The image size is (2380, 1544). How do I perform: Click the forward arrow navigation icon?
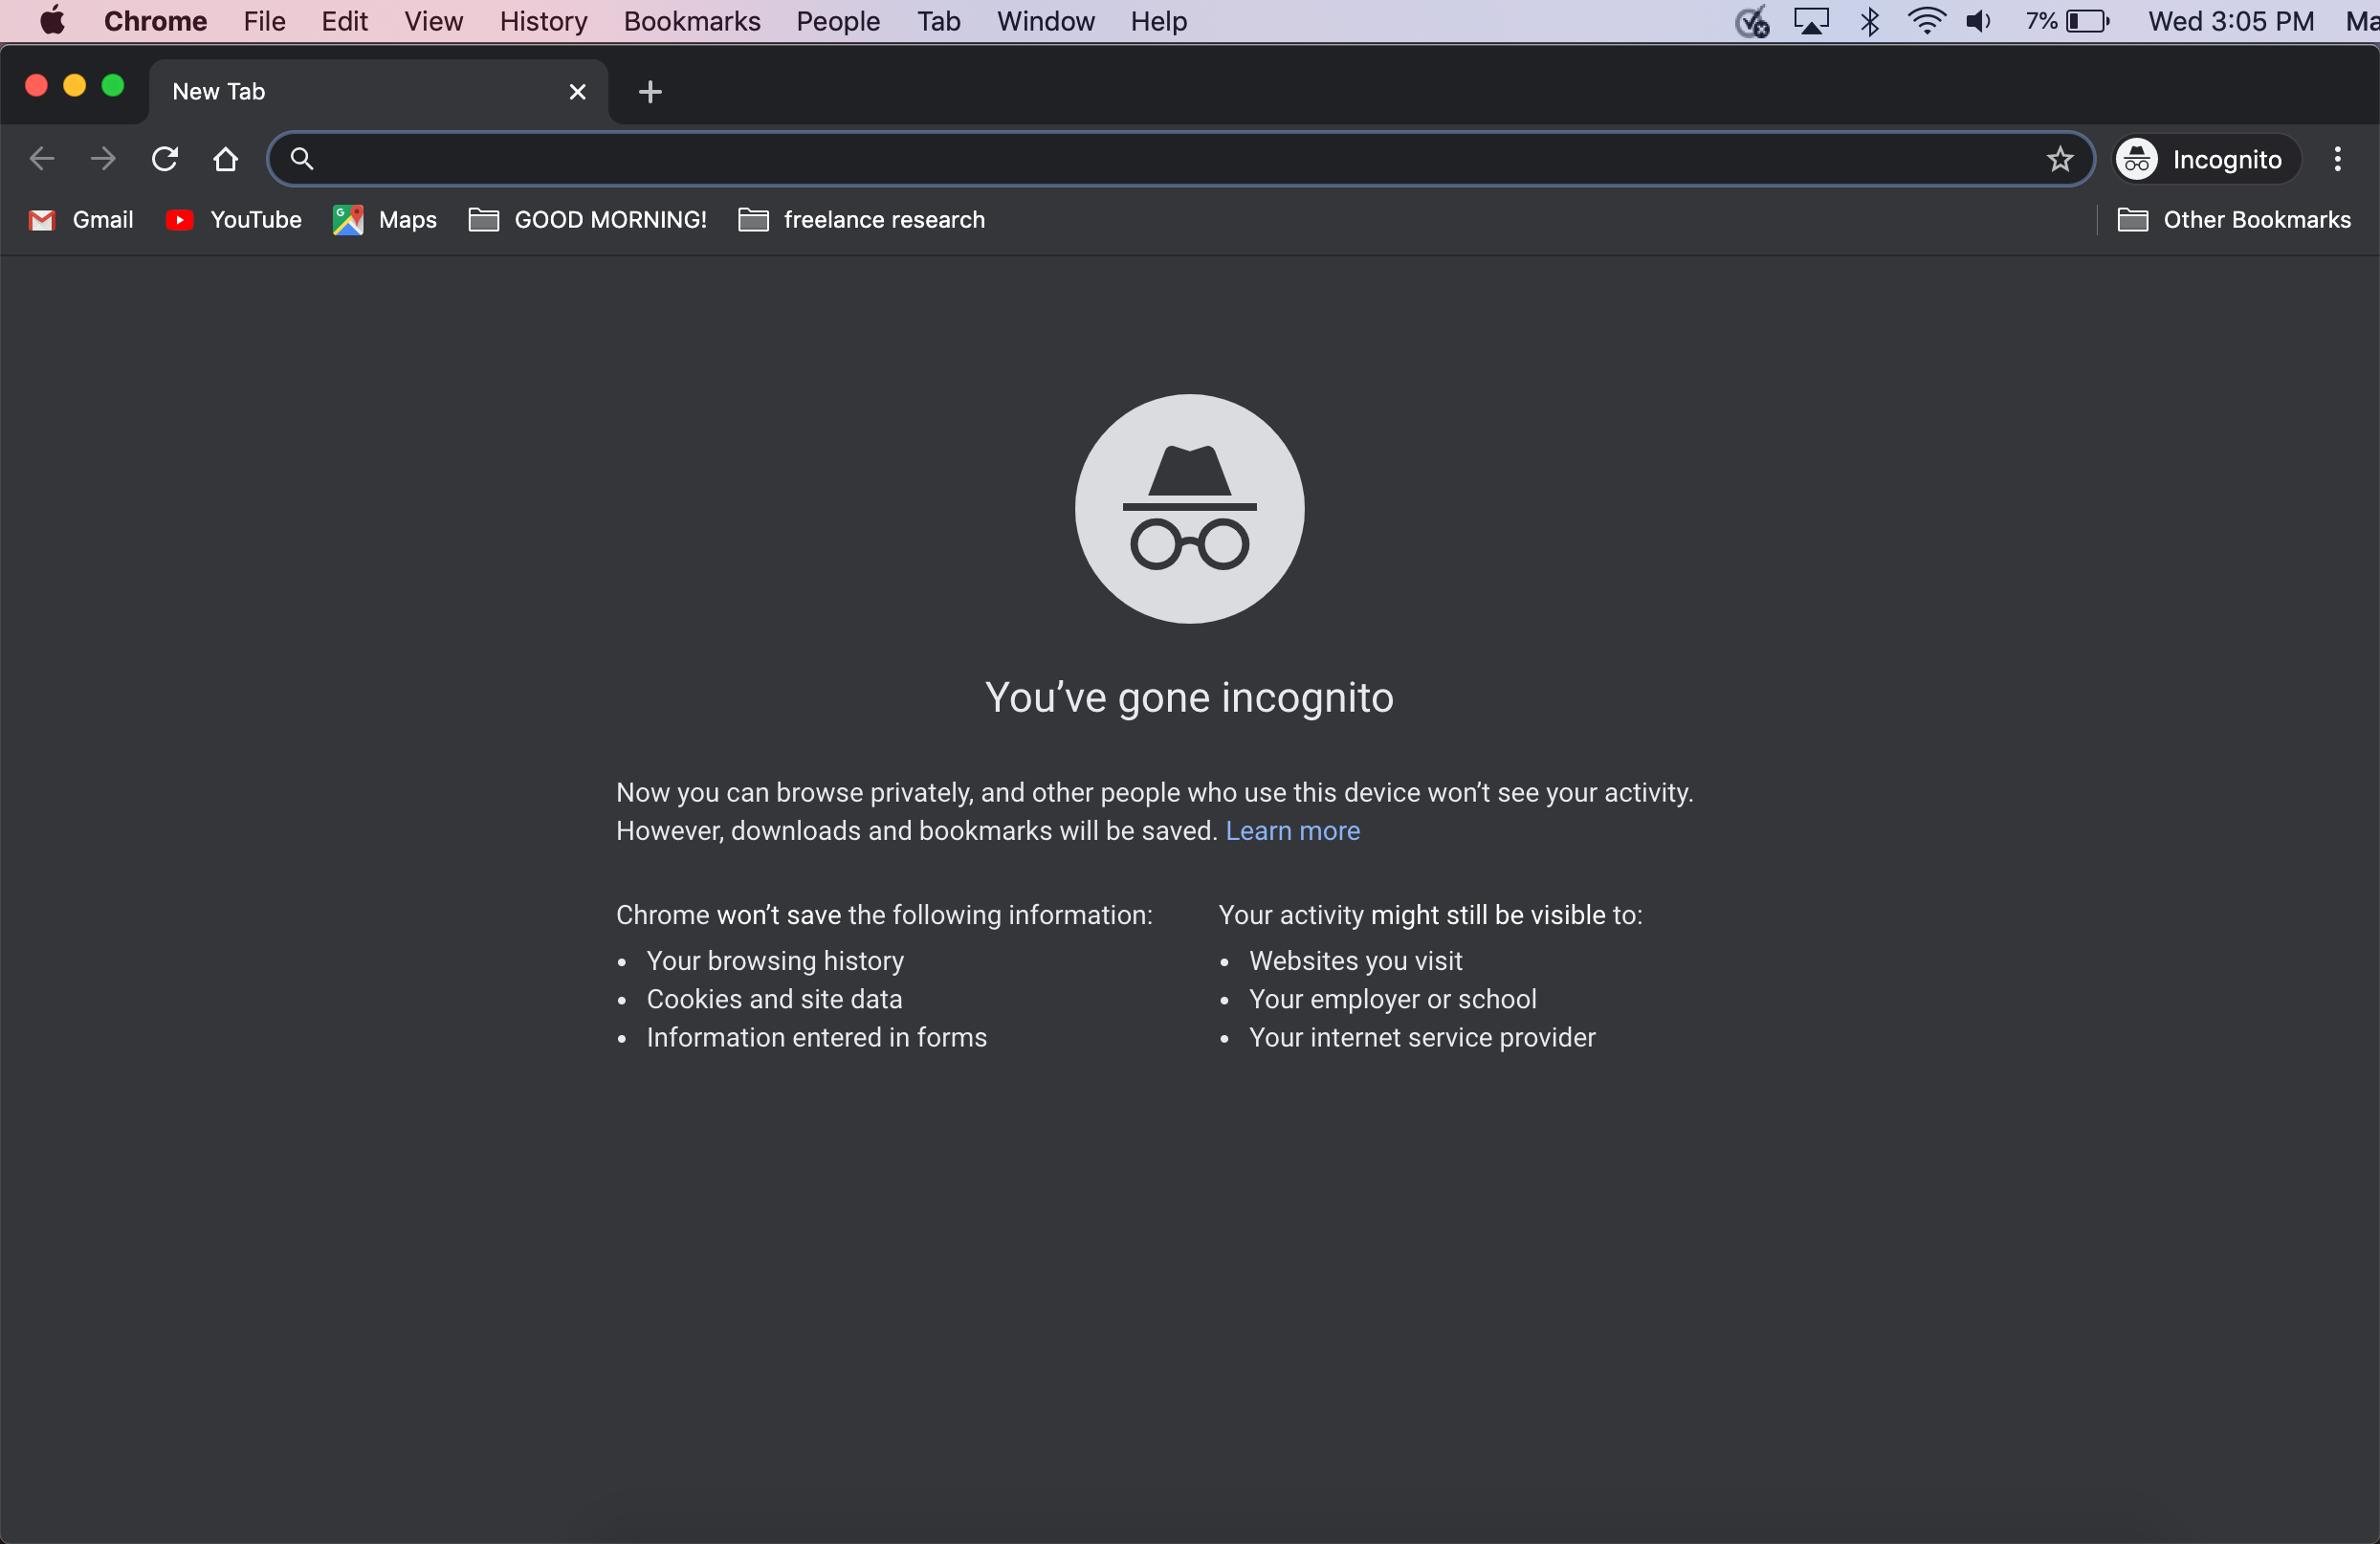(x=103, y=159)
